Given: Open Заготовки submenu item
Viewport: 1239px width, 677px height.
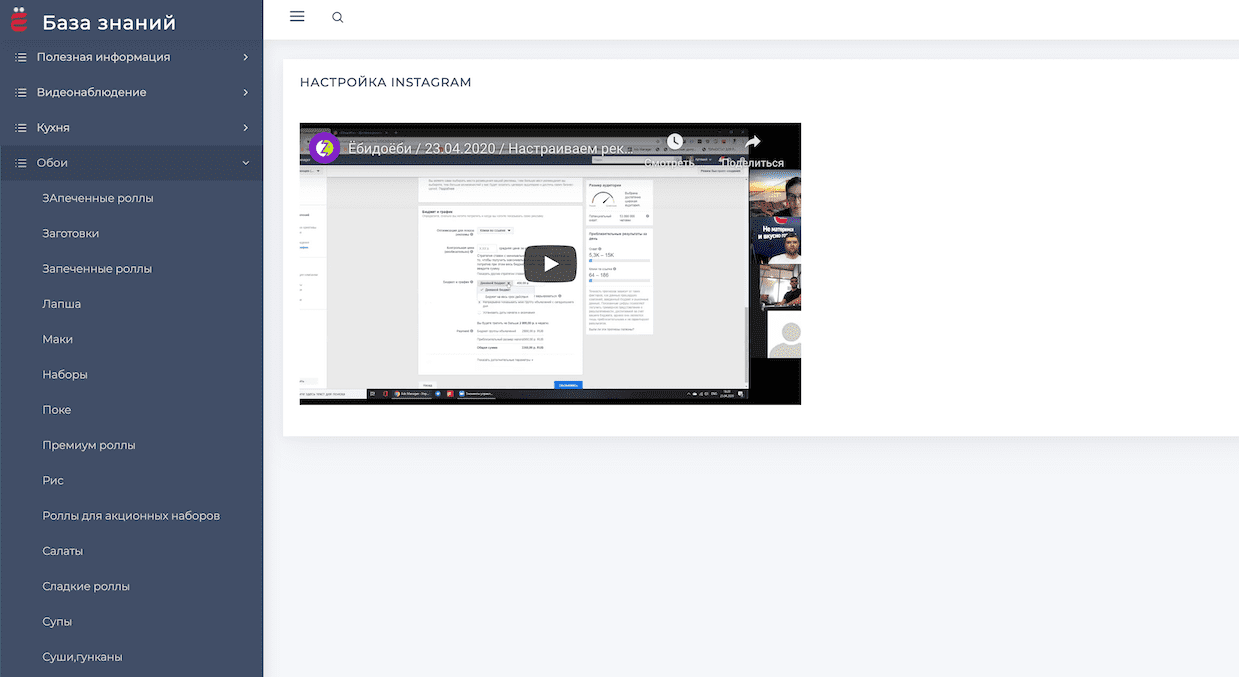Looking at the screenshot, I should click(70, 233).
